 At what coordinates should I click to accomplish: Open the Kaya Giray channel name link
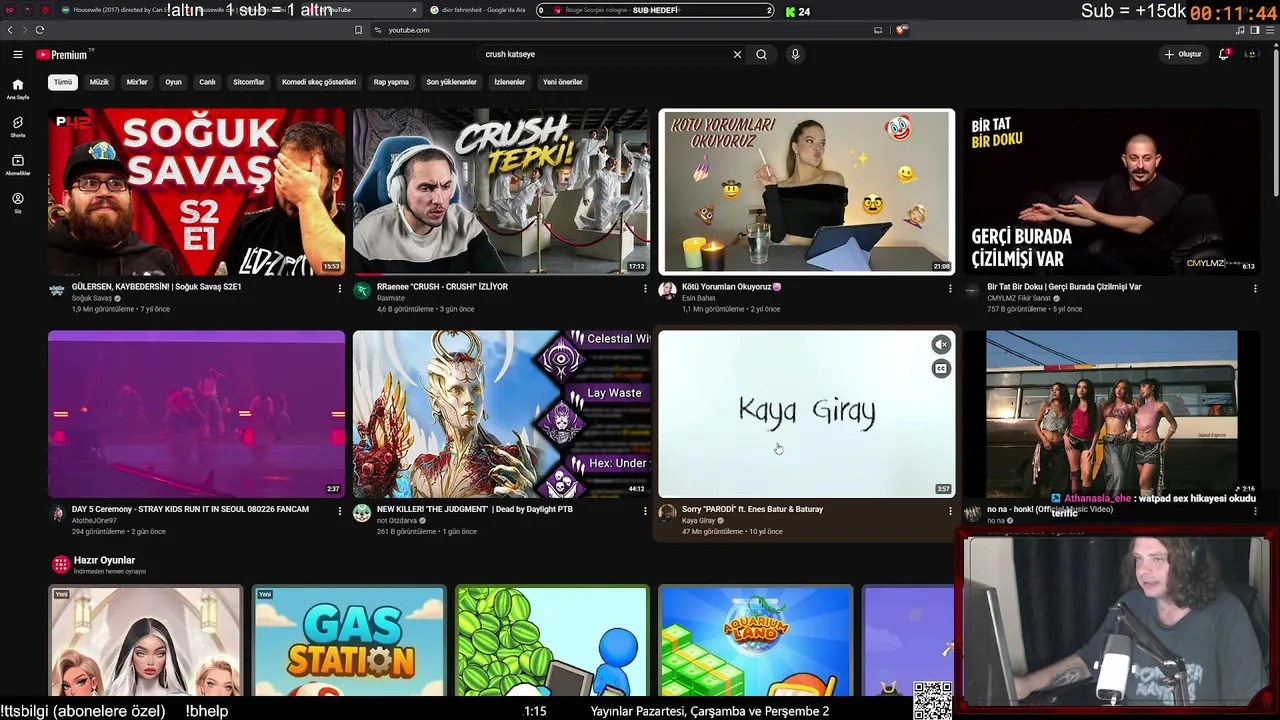(698, 521)
